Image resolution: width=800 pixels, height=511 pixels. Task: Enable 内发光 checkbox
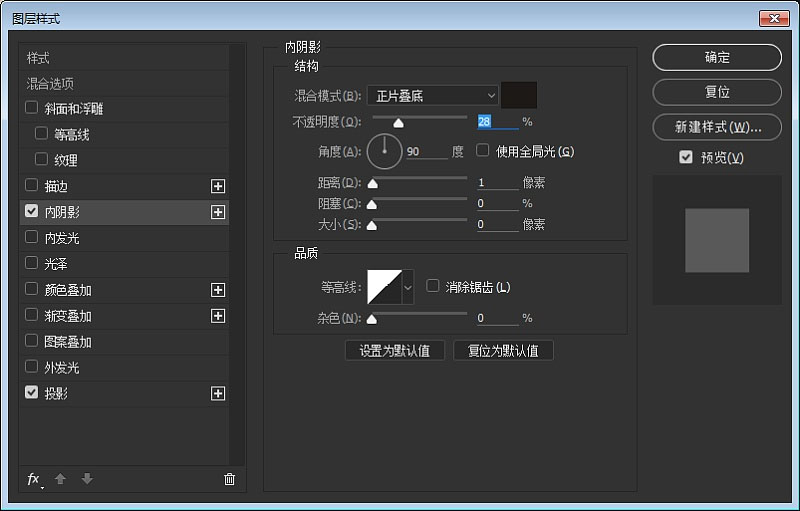coord(32,237)
